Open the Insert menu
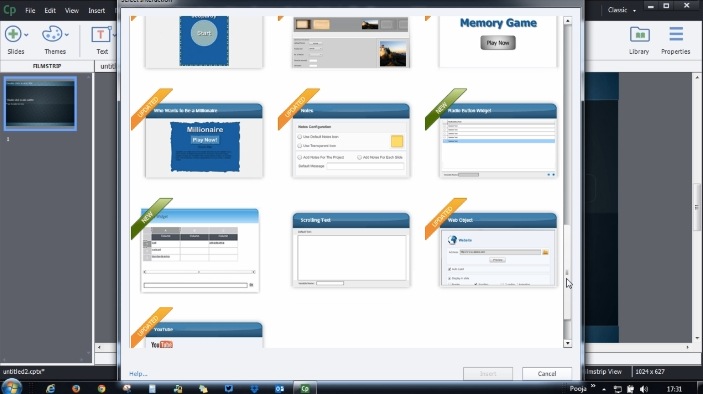Image resolution: width=703 pixels, height=394 pixels. [96, 10]
